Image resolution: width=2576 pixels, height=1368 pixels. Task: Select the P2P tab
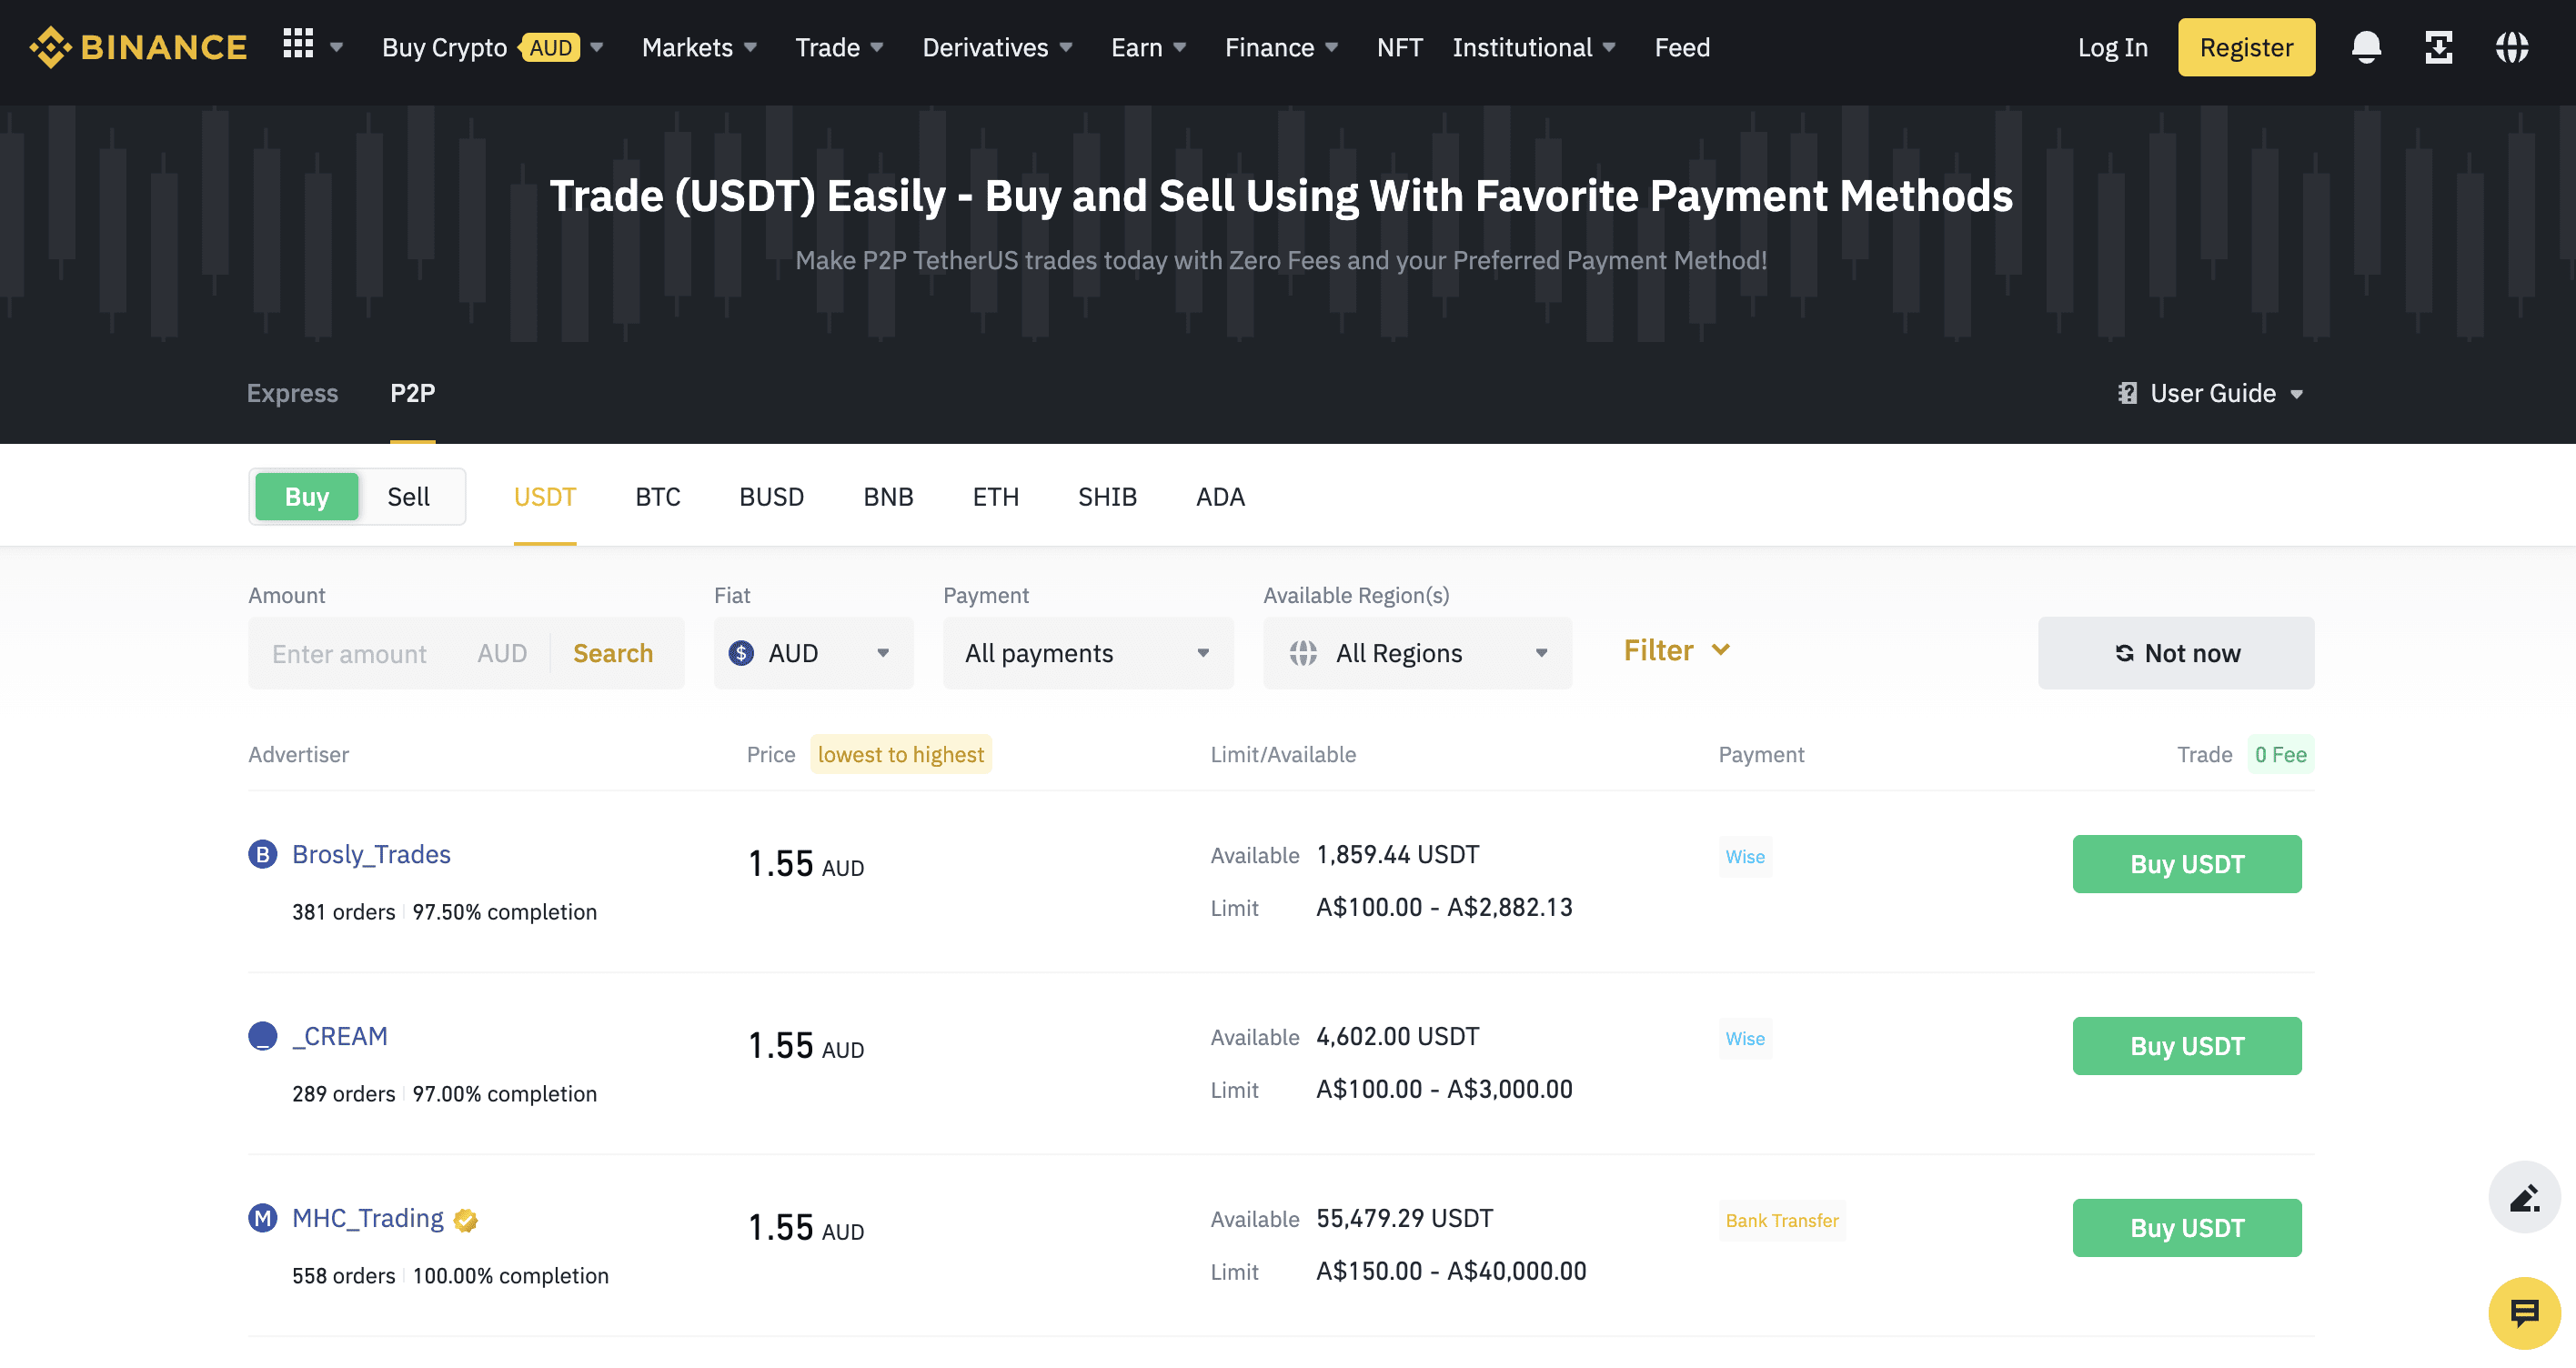pos(412,393)
